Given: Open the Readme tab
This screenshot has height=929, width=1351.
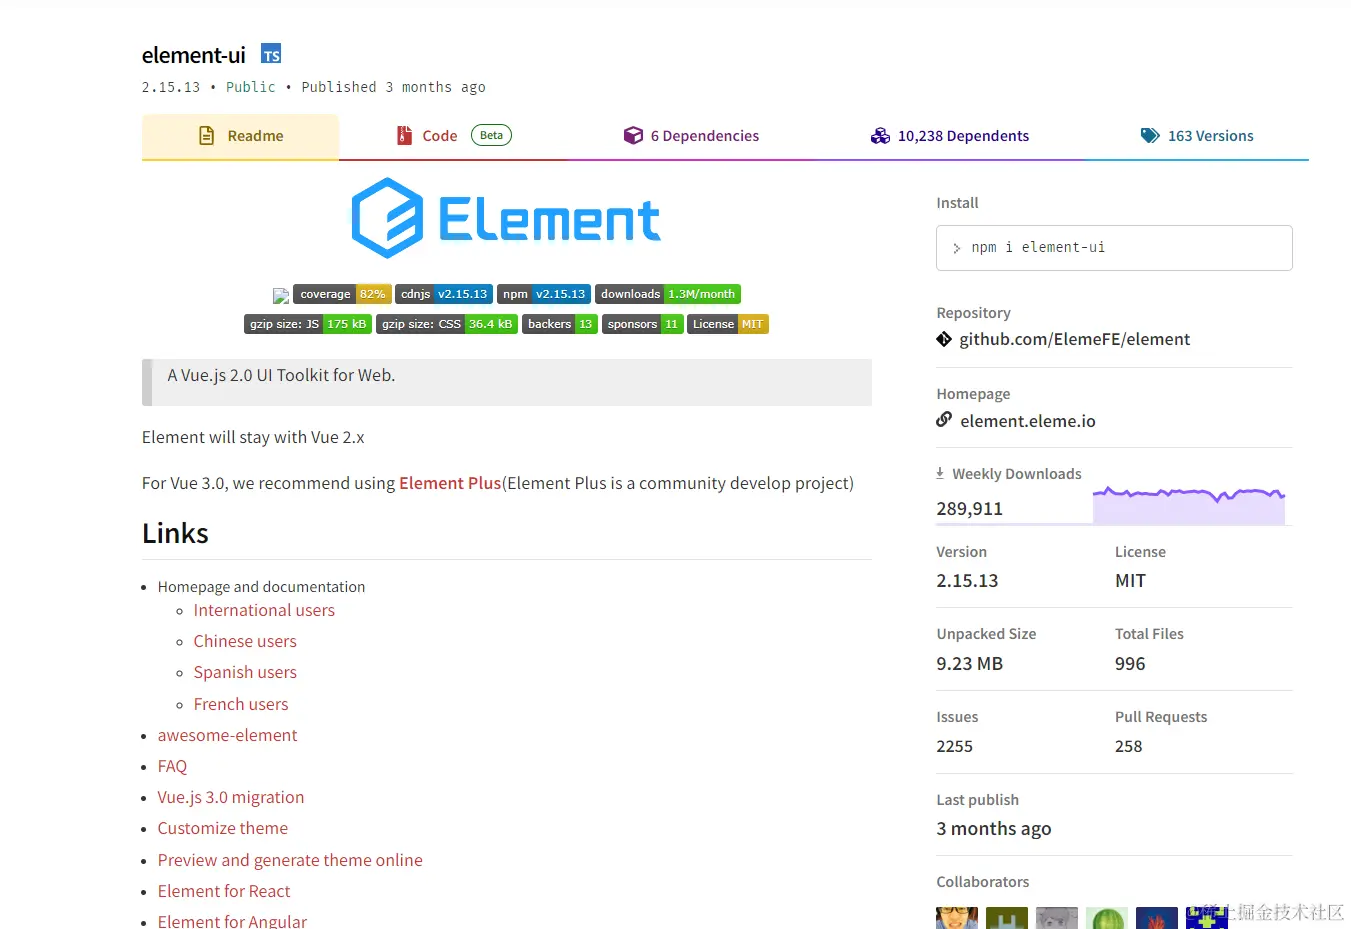Looking at the screenshot, I should [240, 136].
